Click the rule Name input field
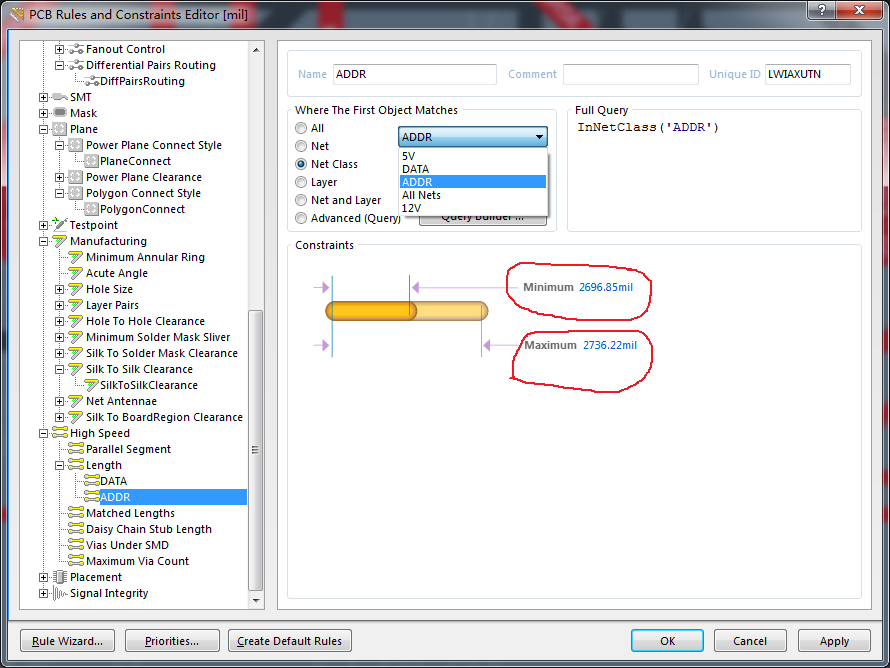The height and width of the screenshot is (668, 890). point(414,74)
